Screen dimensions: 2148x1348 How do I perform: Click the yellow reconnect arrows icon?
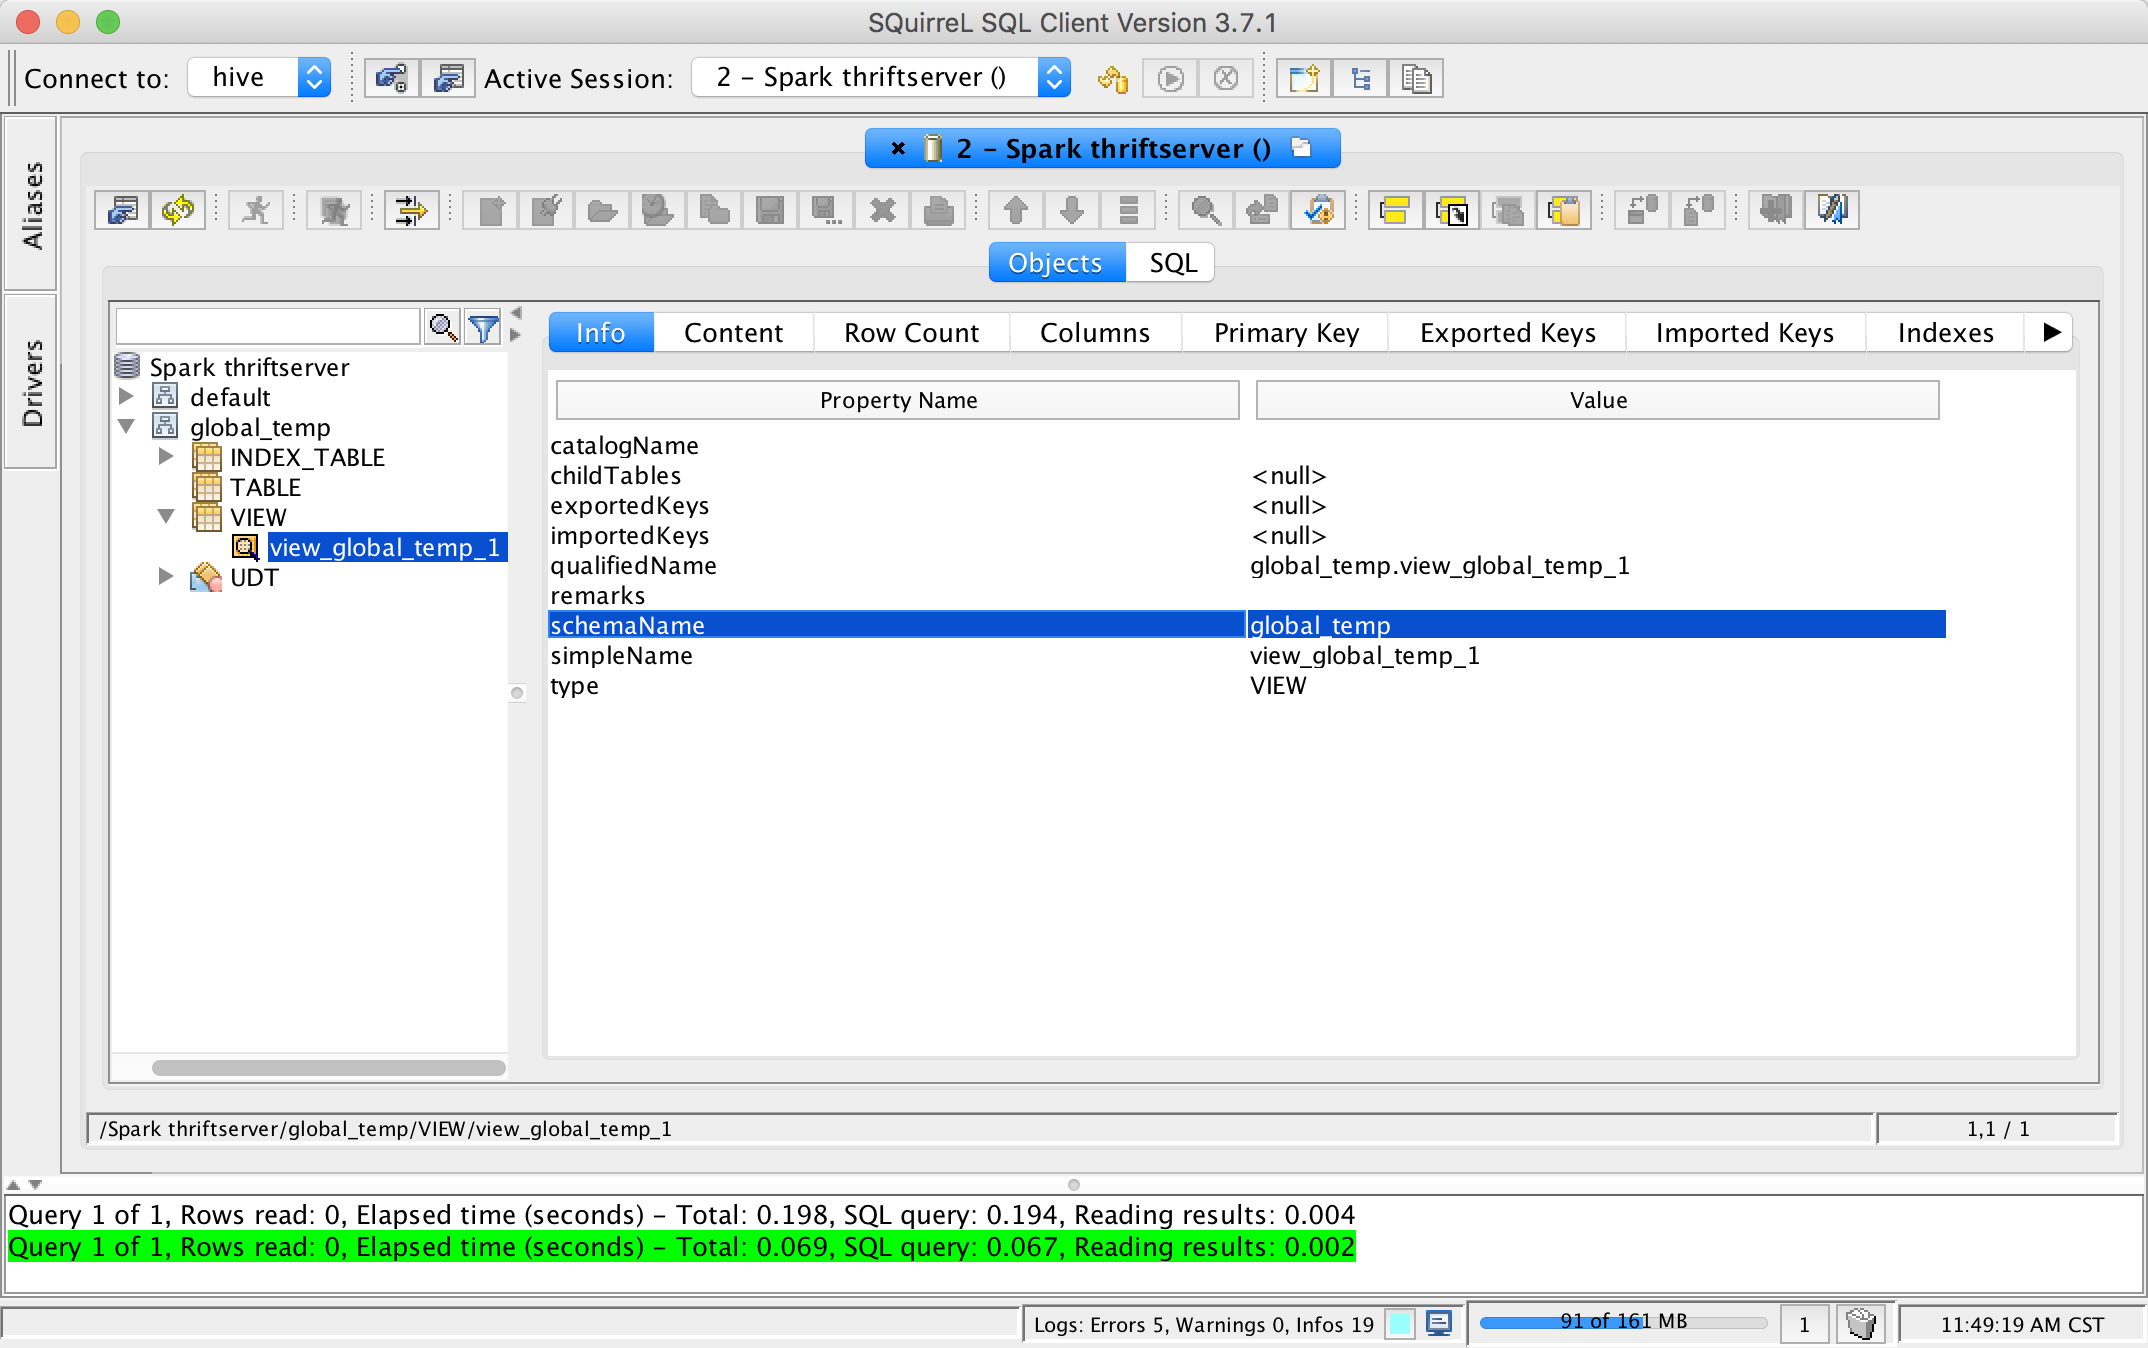coord(178,210)
